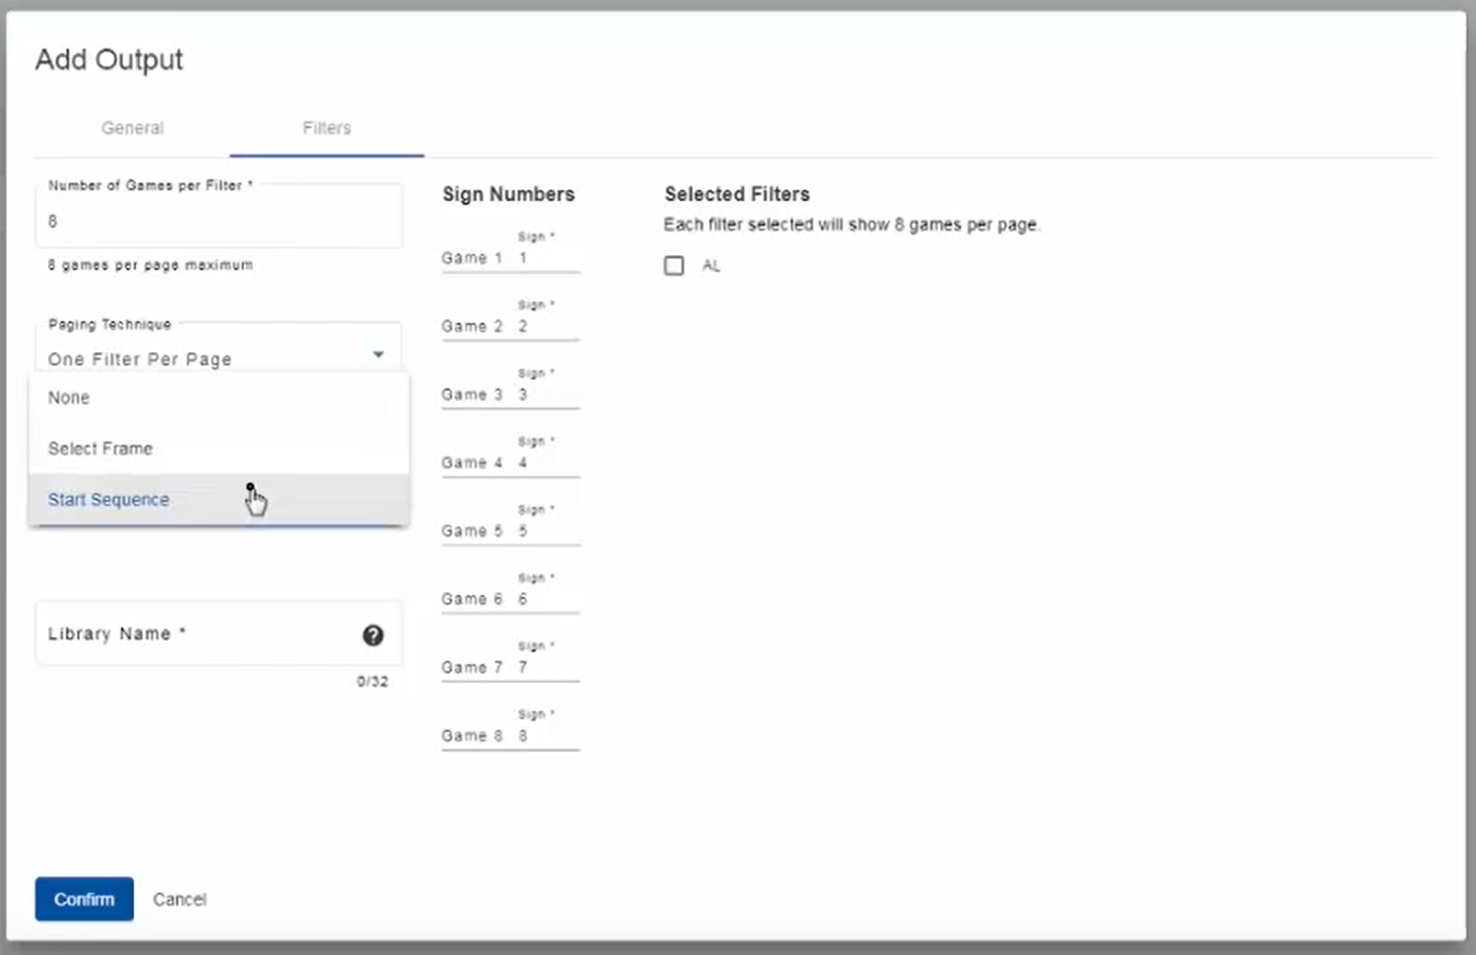Focus the Library Name text field
1476x955 pixels.
pos(200,634)
